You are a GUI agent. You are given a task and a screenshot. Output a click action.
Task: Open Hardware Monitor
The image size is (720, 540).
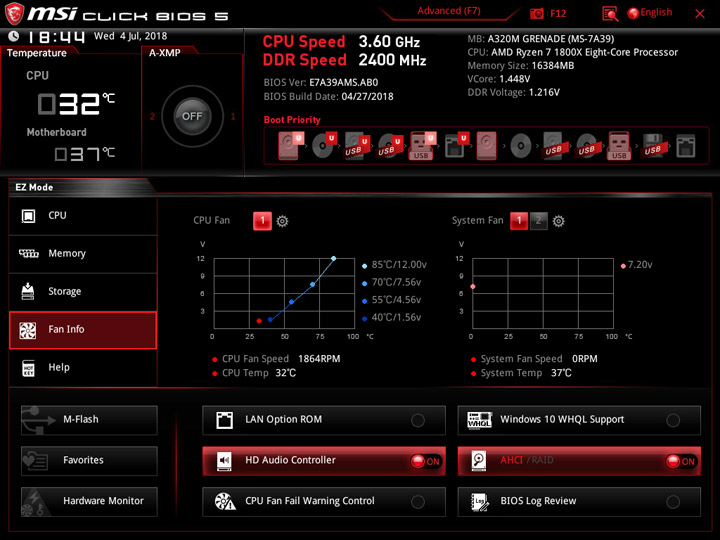point(89,501)
